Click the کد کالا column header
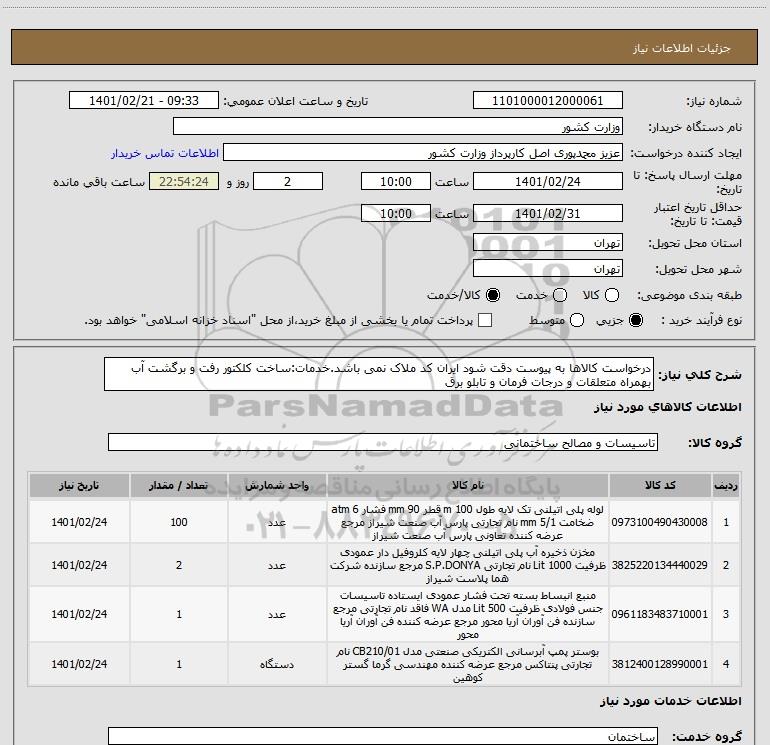This screenshot has height=745, width=770. pyautogui.click(x=660, y=485)
